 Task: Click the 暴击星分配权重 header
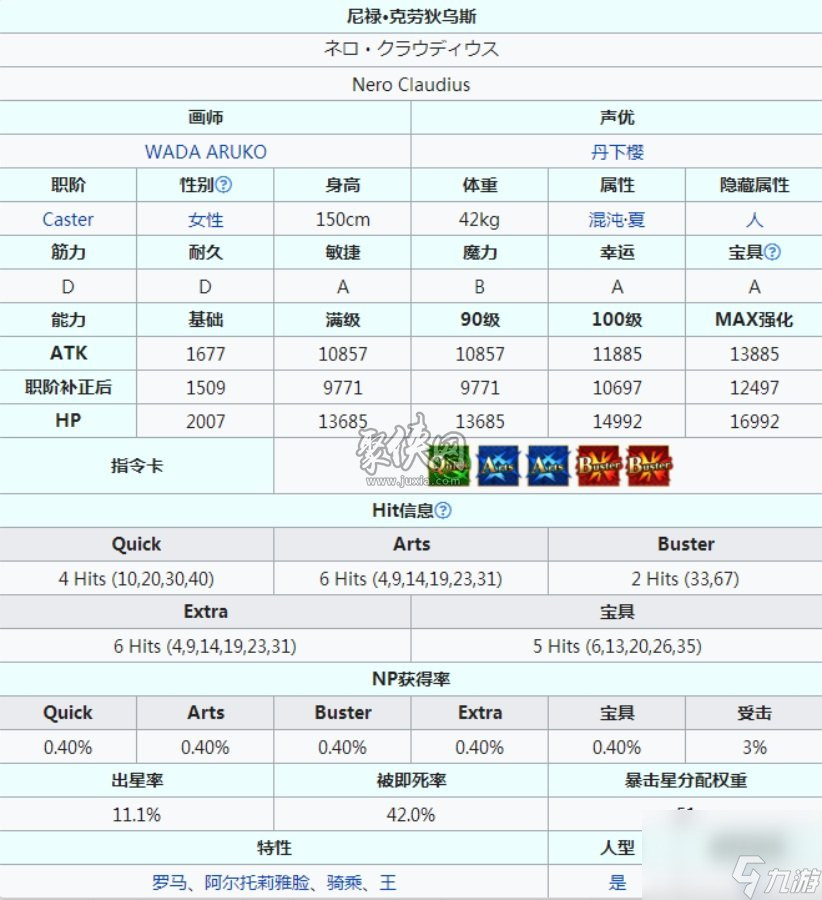(x=685, y=781)
